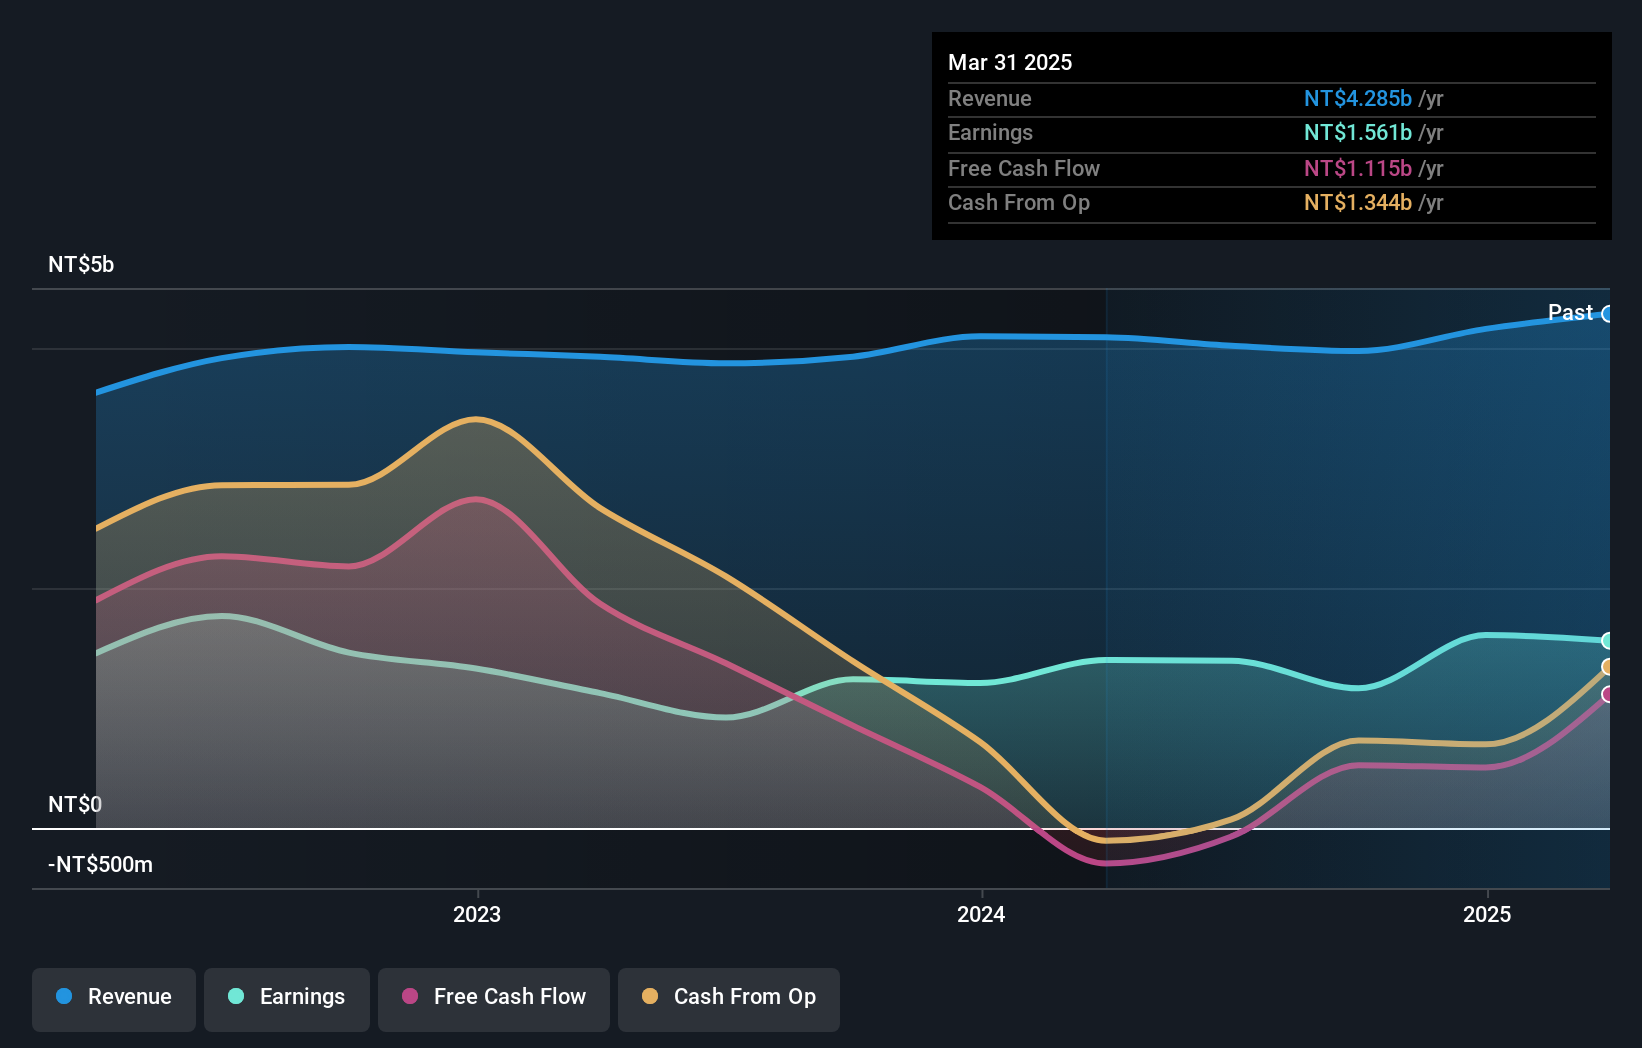This screenshot has width=1642, height=1048.
Task: Toggle the Cash From Op legend button
Action: point(729,998)
